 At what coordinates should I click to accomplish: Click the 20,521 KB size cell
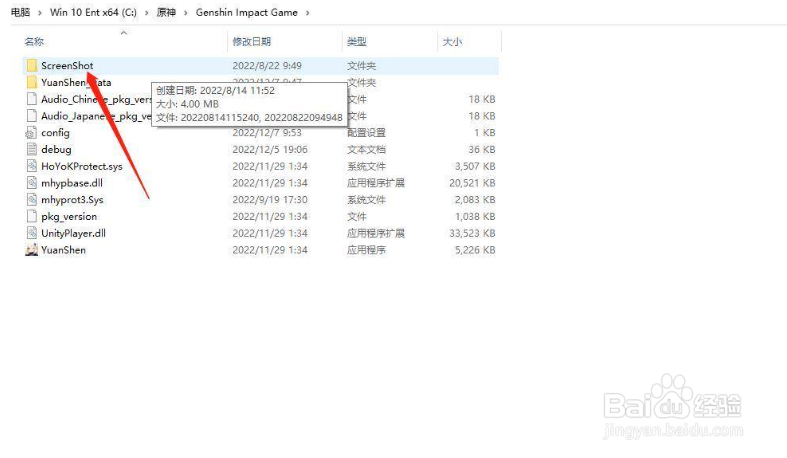click(472, 183)
